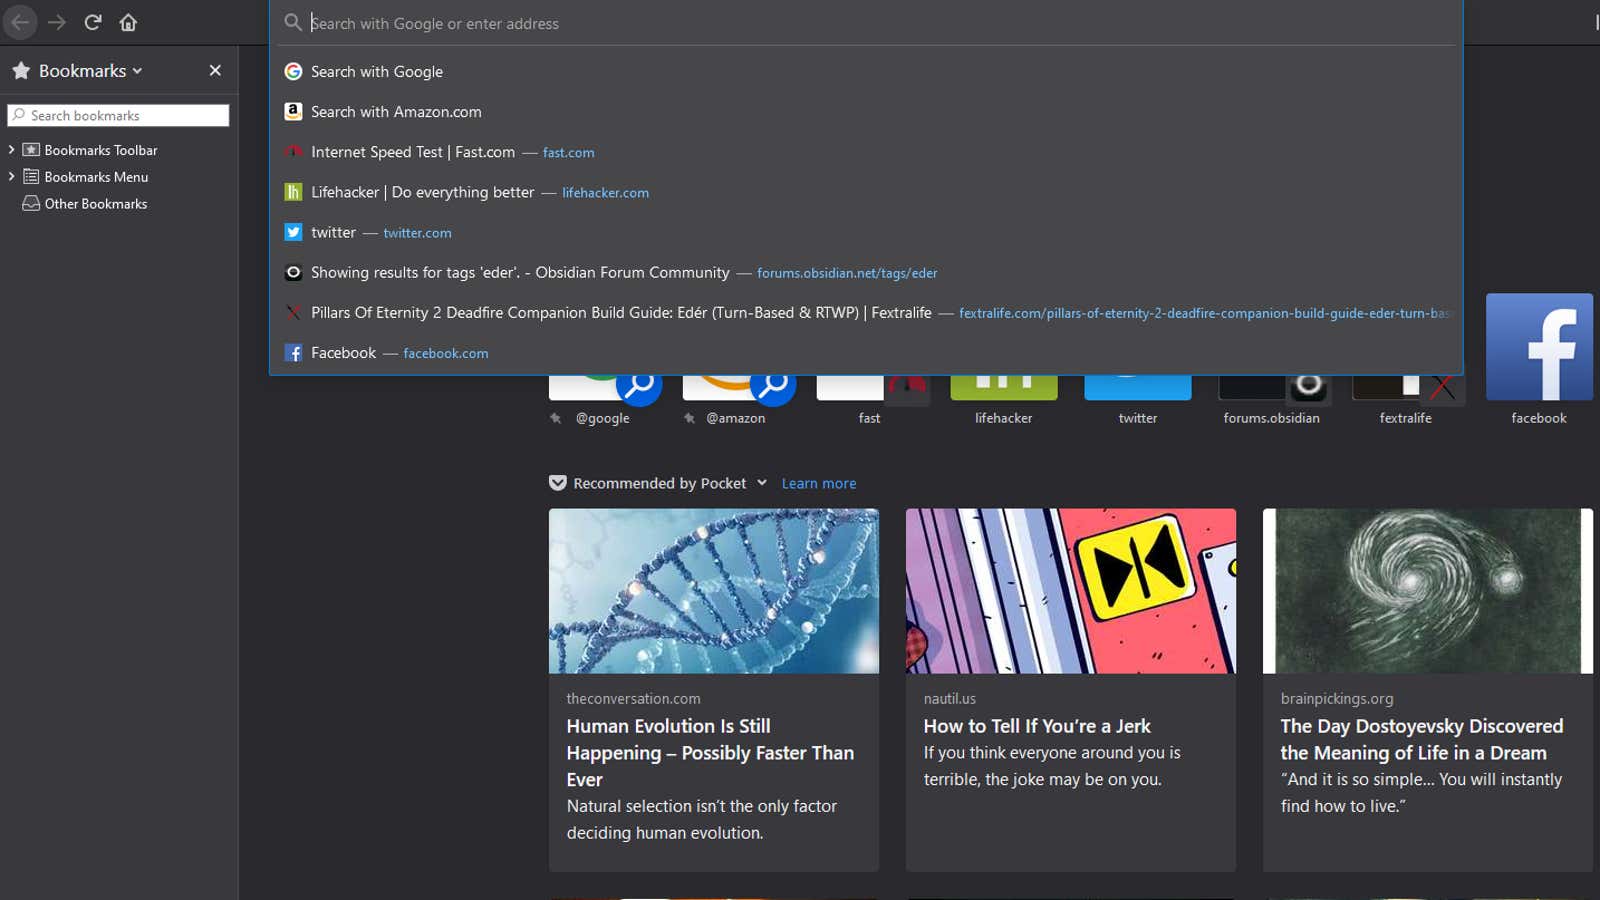Image resolution: width=1600 pixels, height=900 pixels.
Task: Click the theconversation.com source label
Action: click(x=633, y=699)
